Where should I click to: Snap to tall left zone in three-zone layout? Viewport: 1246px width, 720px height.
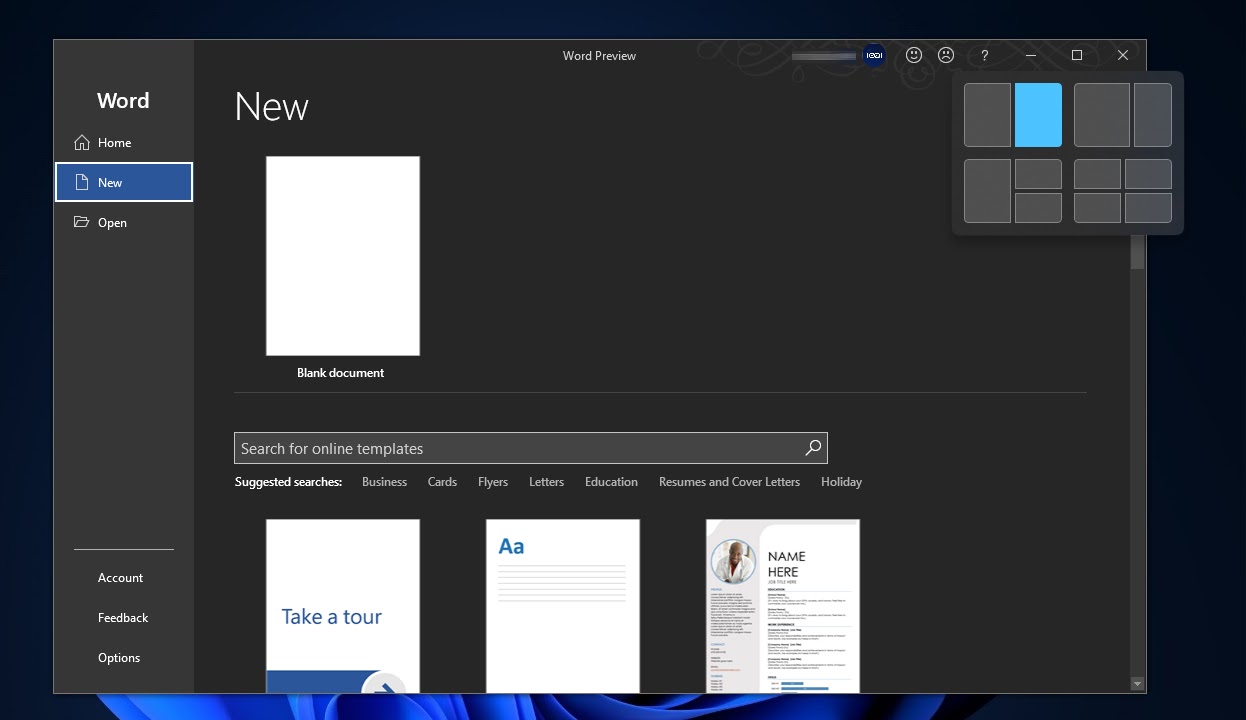pos(987,191)
